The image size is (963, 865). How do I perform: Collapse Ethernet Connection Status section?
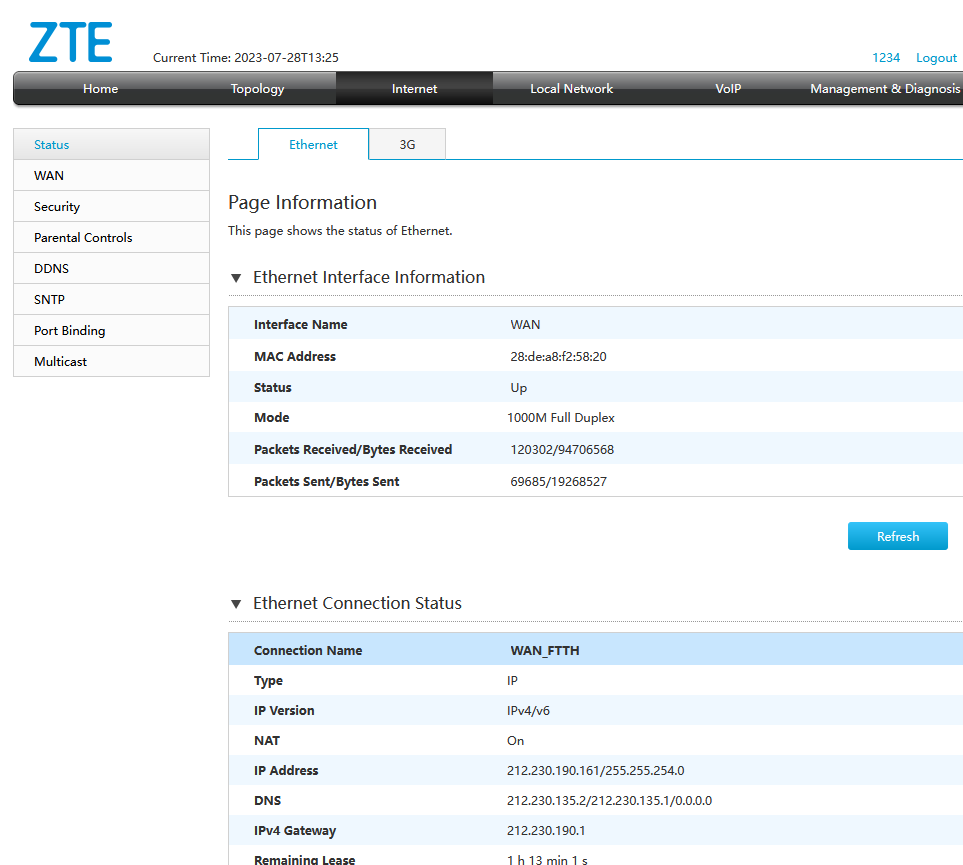(237, 604)
